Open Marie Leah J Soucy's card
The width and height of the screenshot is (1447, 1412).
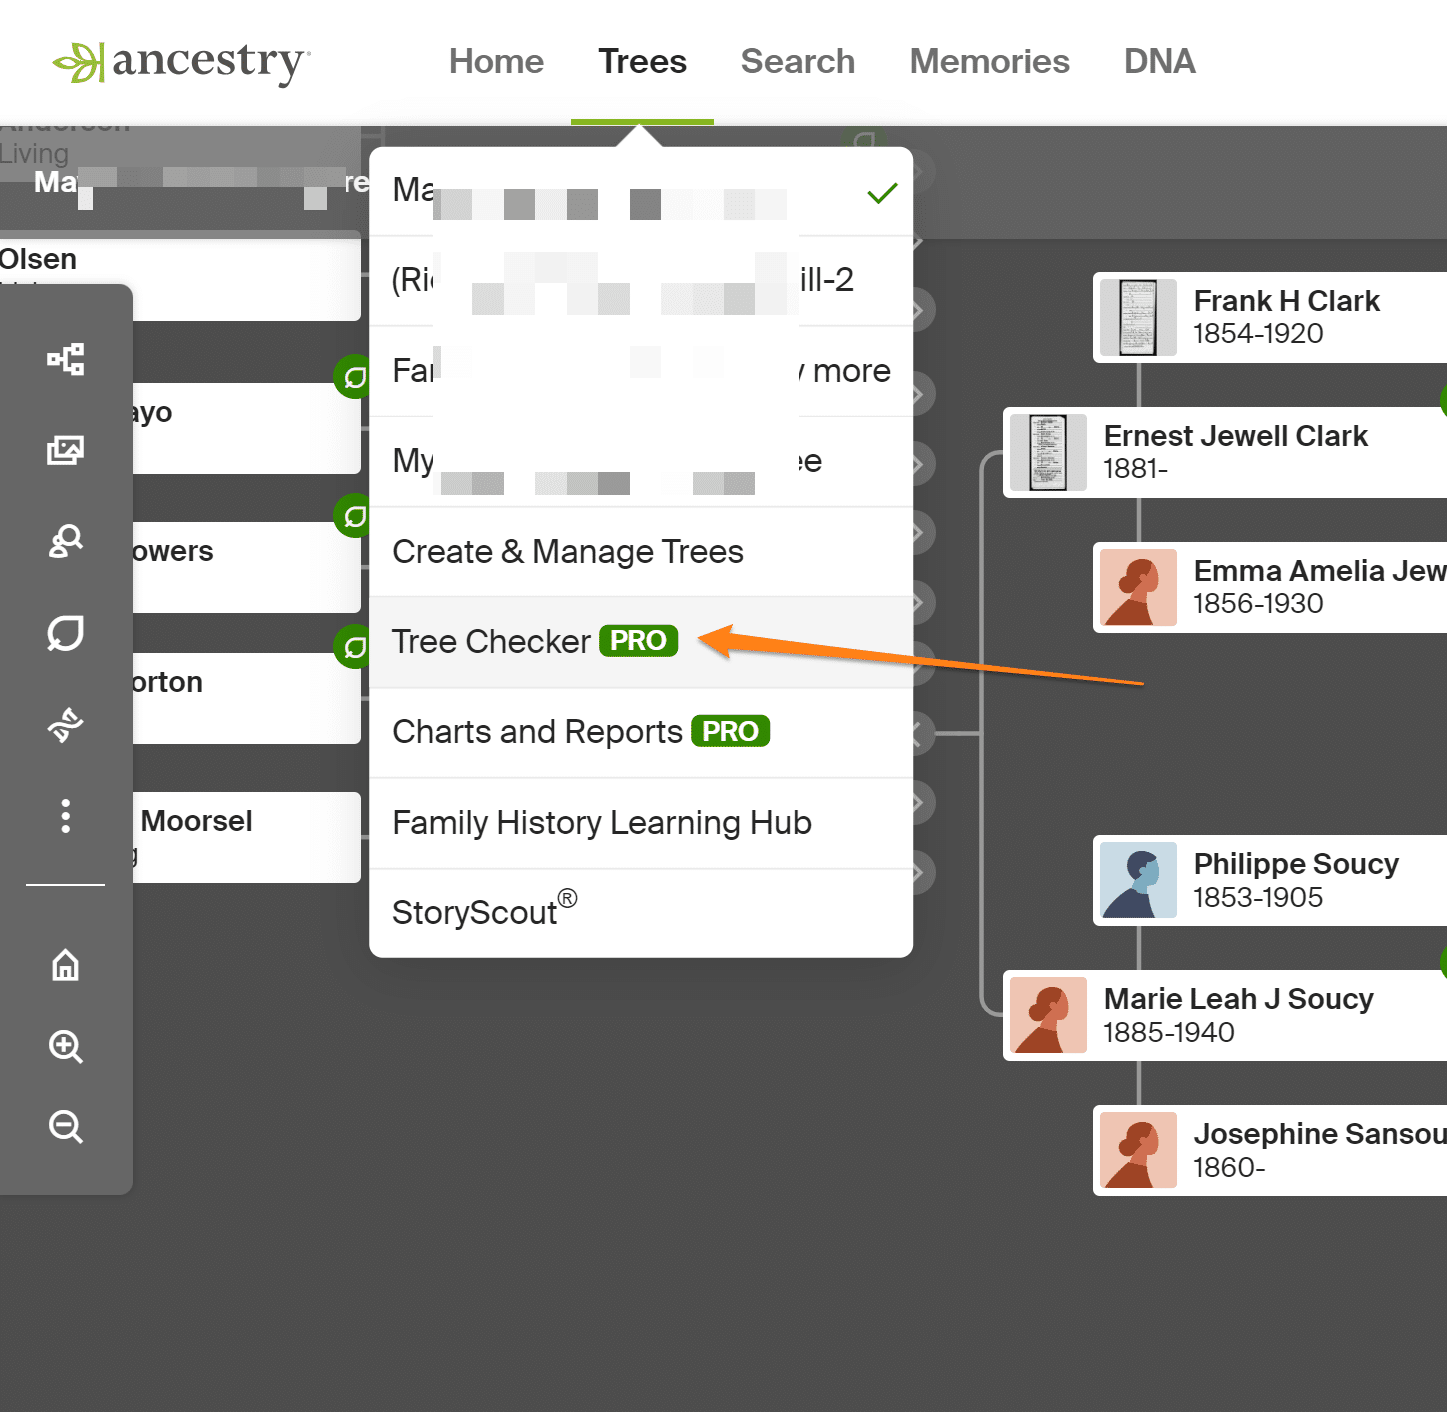(x=1225, y=1015)
